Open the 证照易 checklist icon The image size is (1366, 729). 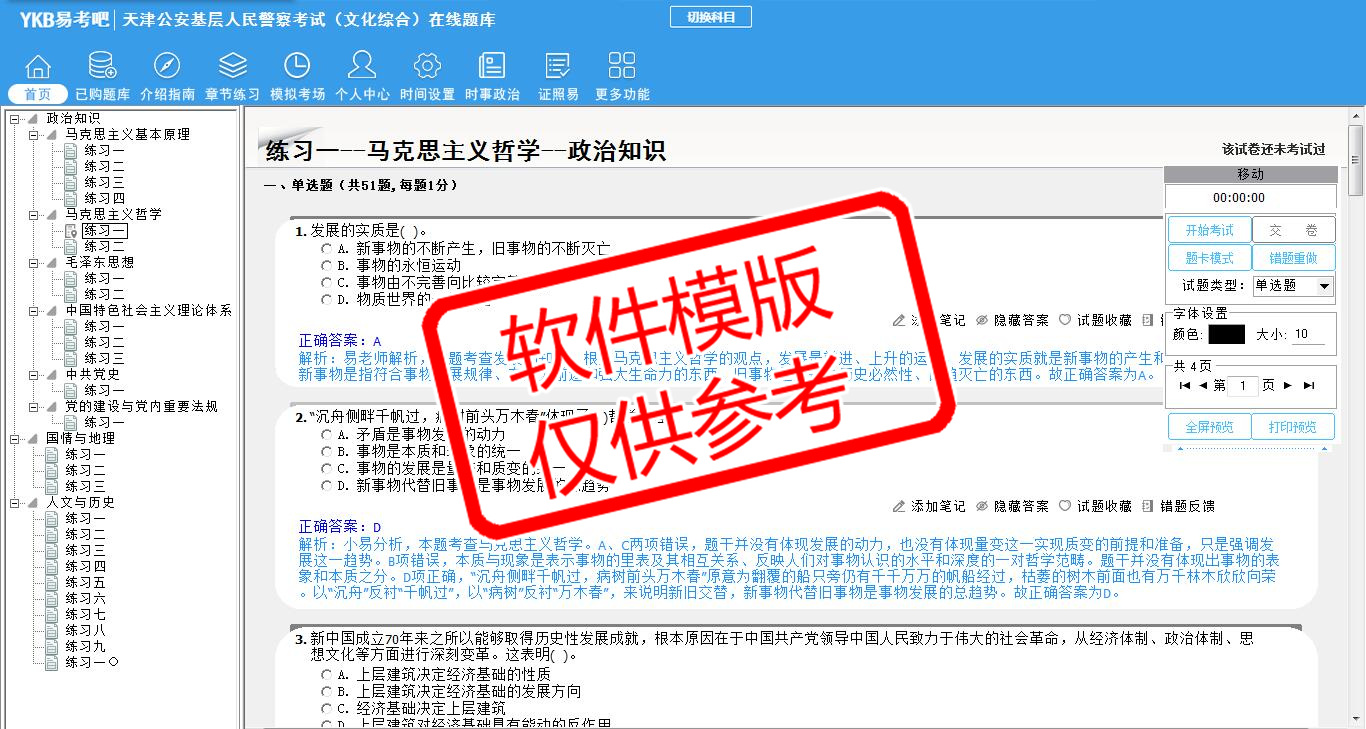pos(558,67)
